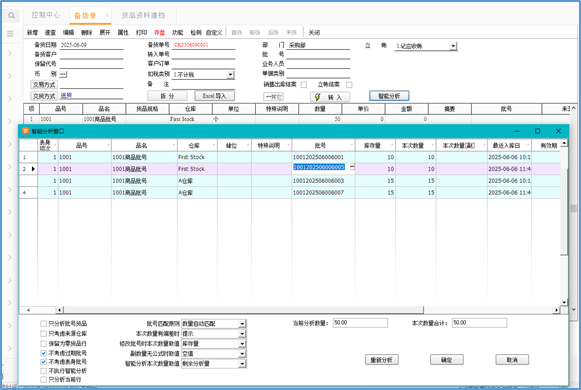581x390 pixels.
Task: Close the 备货单 tab with its X
Action: [107, 15]
